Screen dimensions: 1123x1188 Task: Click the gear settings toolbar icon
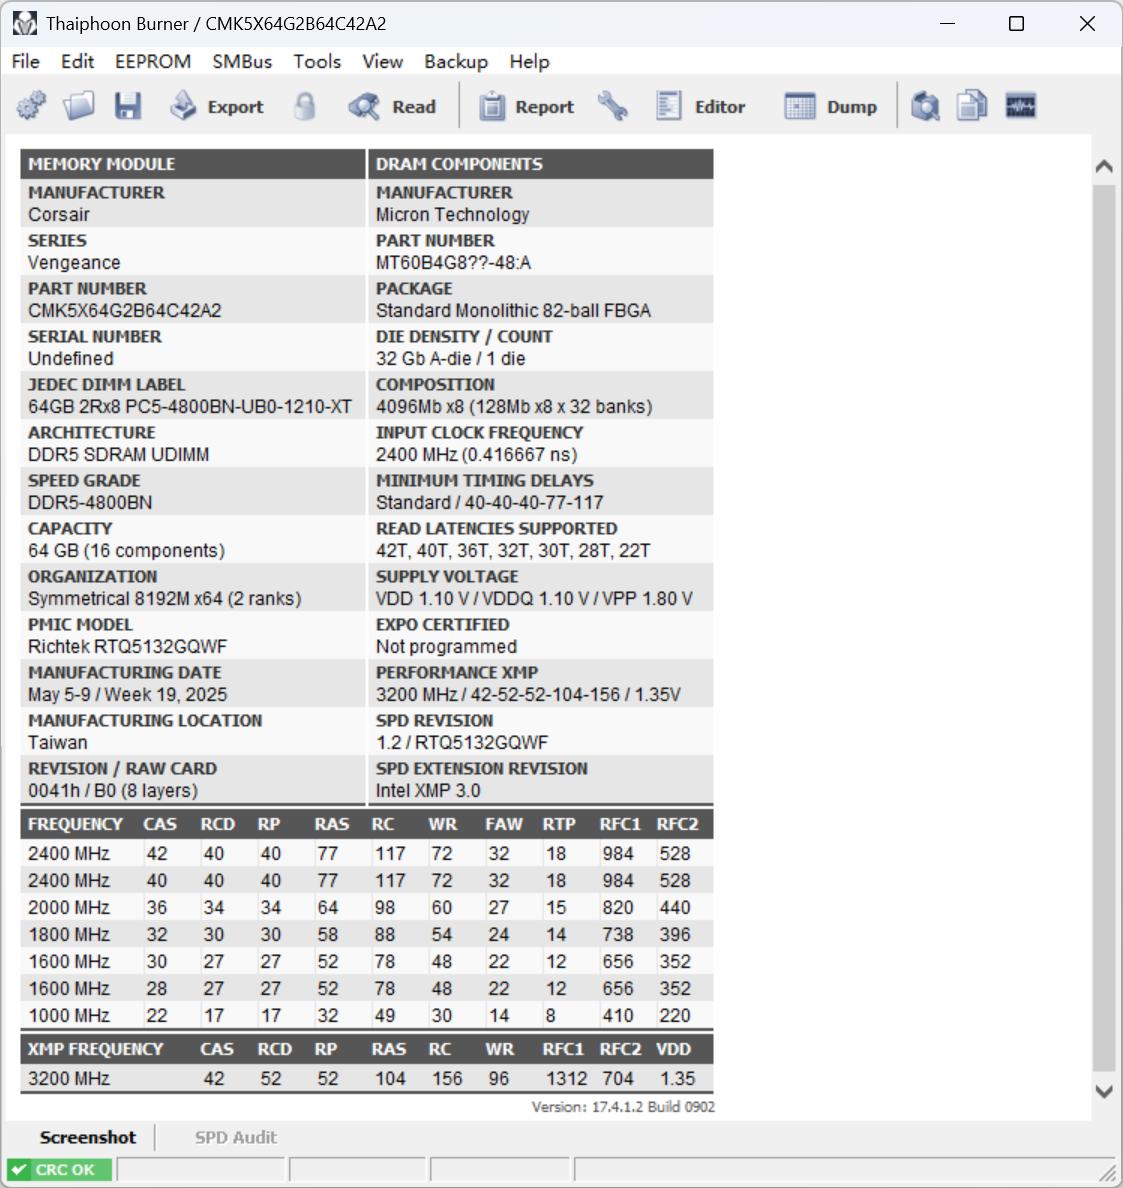(x=31, y=106)
